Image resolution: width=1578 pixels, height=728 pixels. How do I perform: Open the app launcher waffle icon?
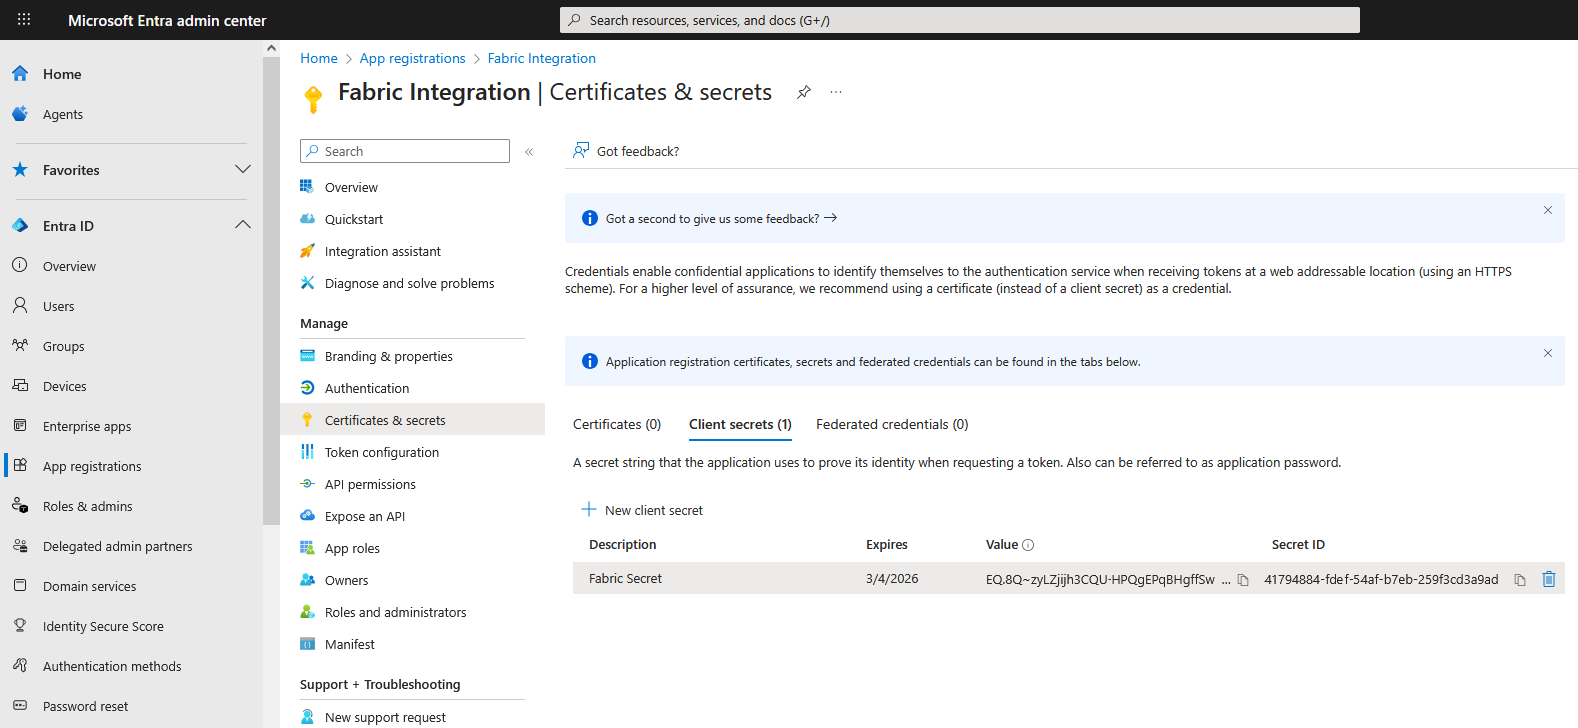(24, 20)
